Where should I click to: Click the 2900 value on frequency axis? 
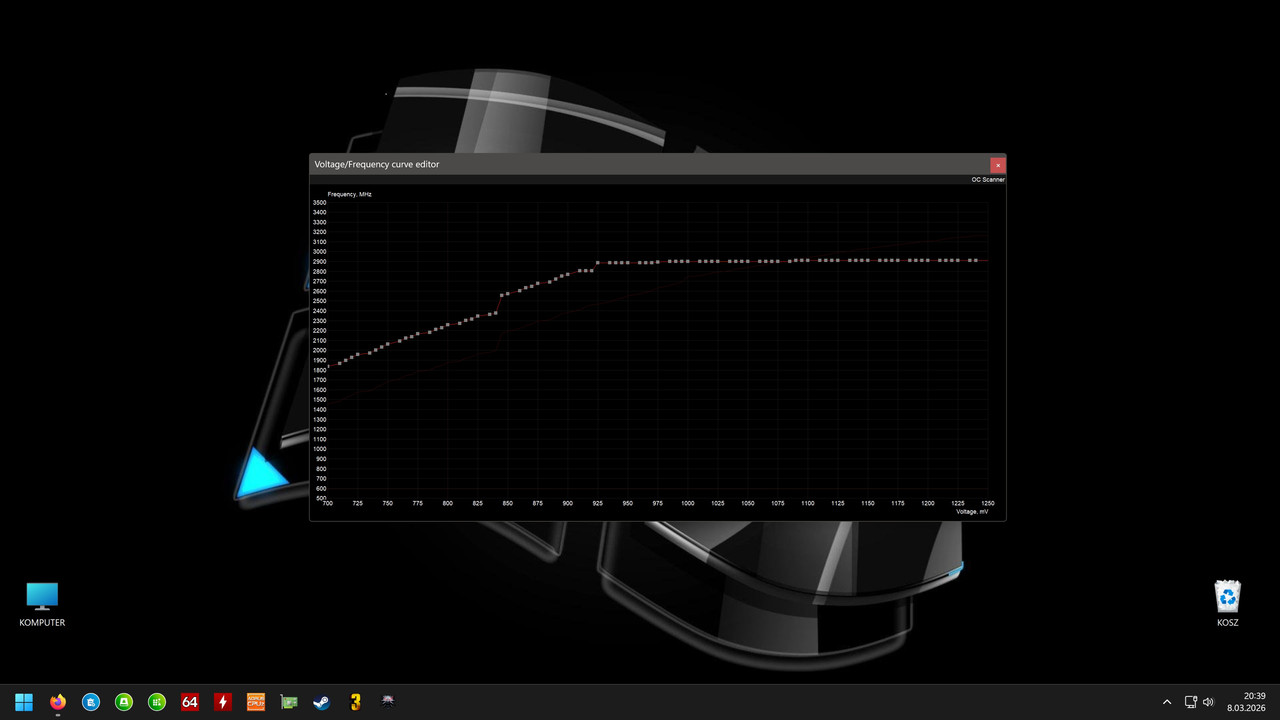320,262
